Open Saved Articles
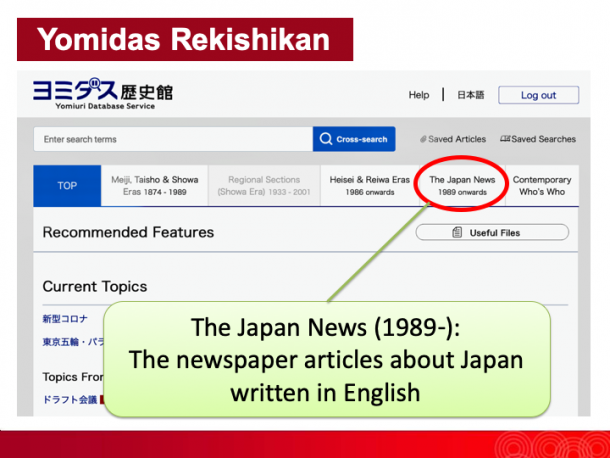The width and height of the screenshot is (610, 458). coord(453,139)
